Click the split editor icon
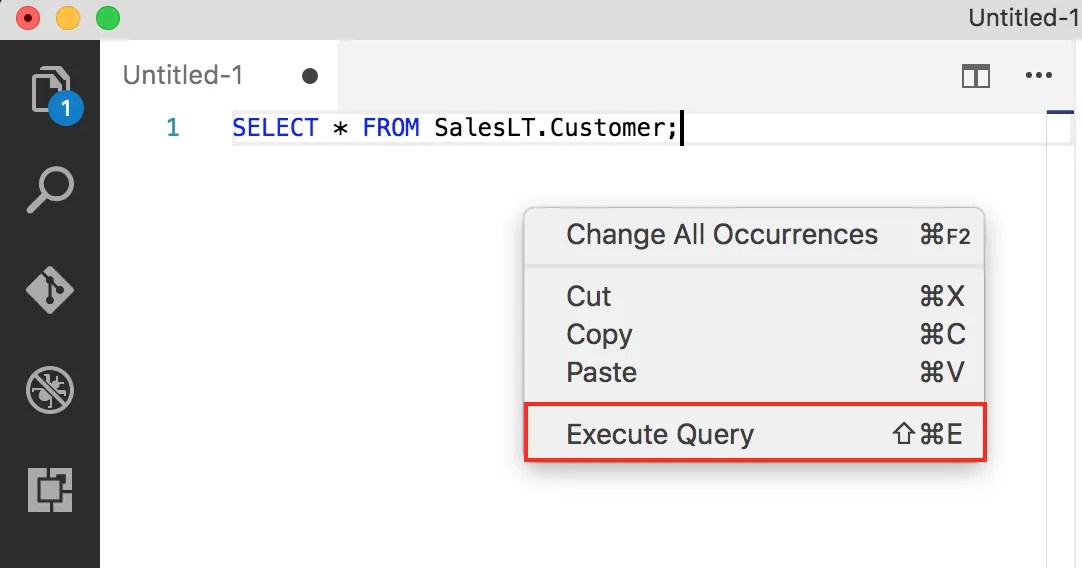This screenshot has width=1082, height=568. tap(976, 75)
